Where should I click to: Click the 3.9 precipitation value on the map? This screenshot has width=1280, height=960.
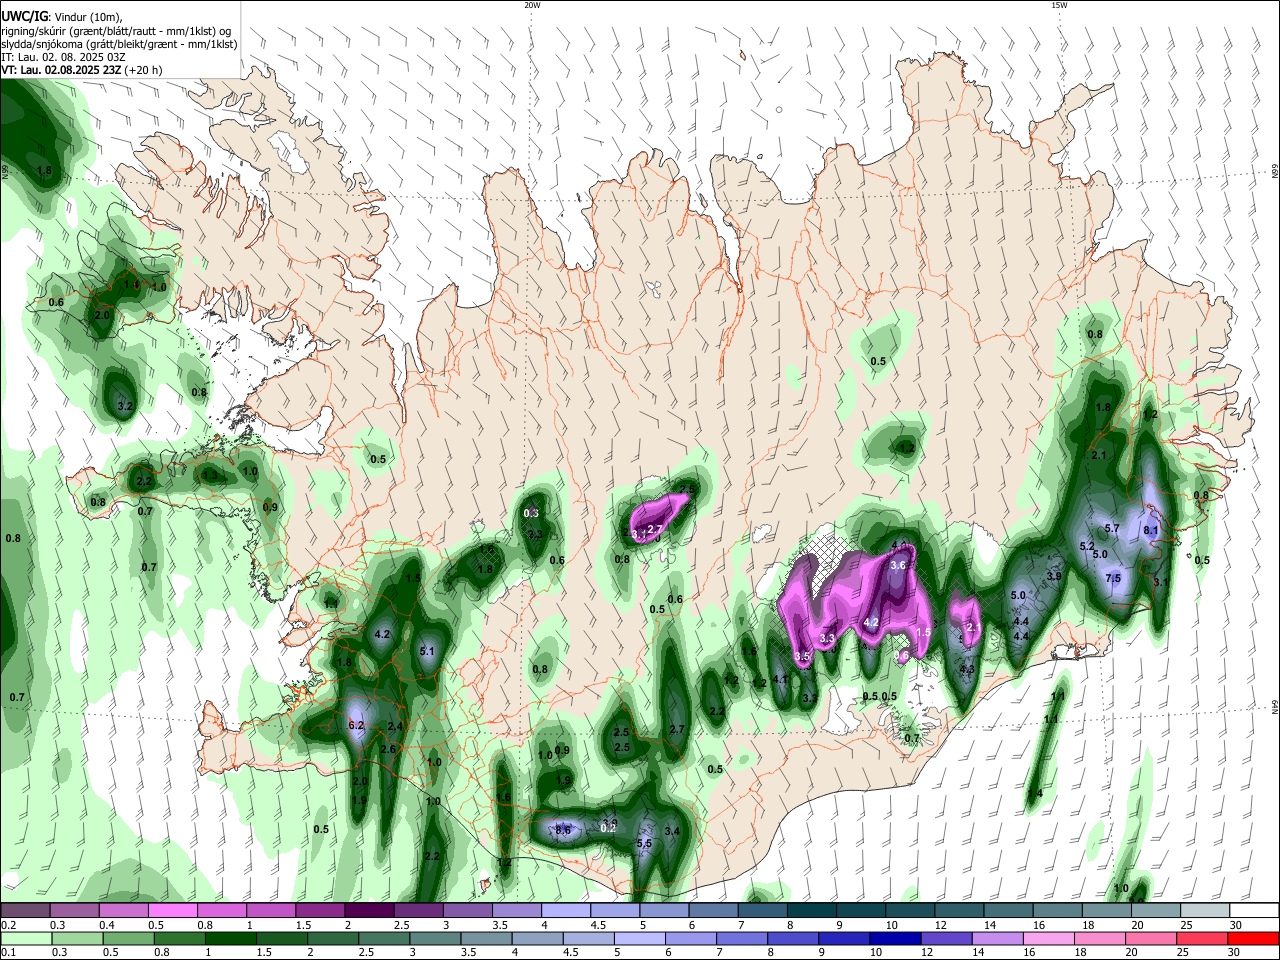1054,576
